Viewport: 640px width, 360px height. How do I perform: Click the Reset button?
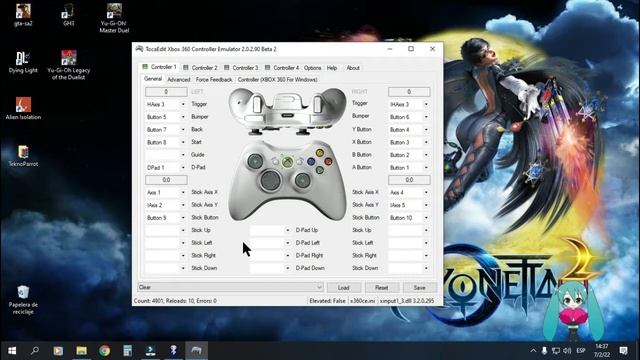(x=382, y=288)
